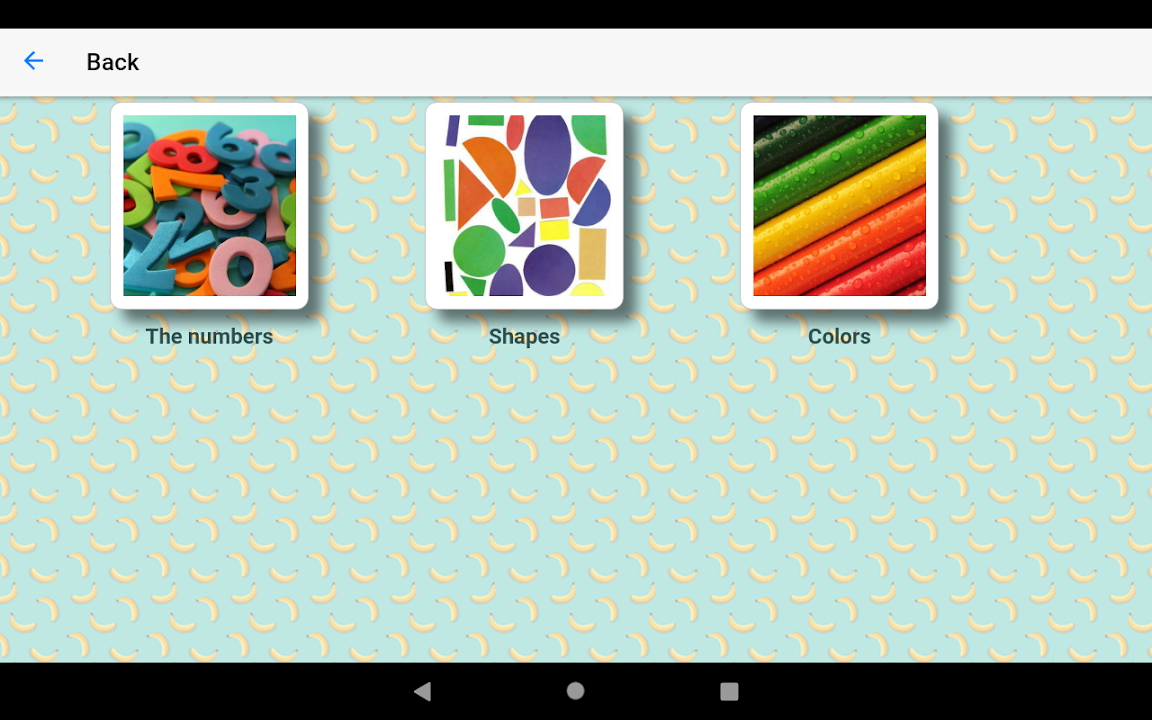
Task: Click the pink zero in numbers image
Action: point(239,266)
